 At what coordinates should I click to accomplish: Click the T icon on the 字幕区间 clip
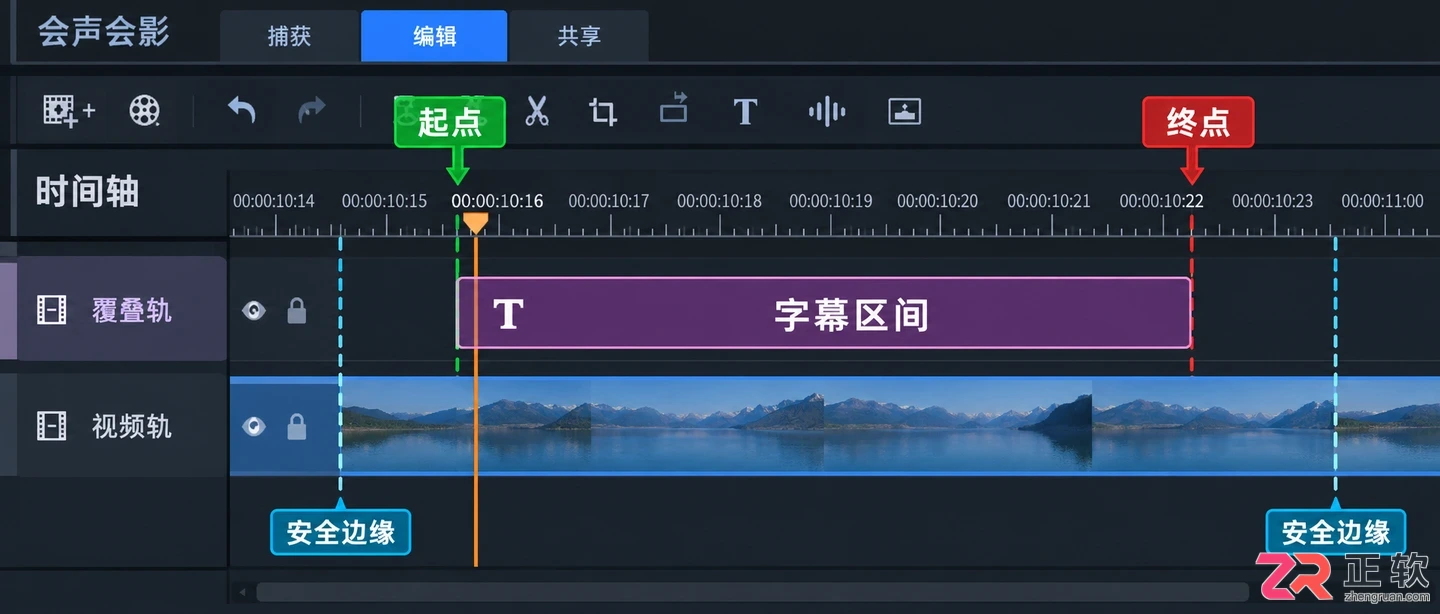tap(509, 314)
